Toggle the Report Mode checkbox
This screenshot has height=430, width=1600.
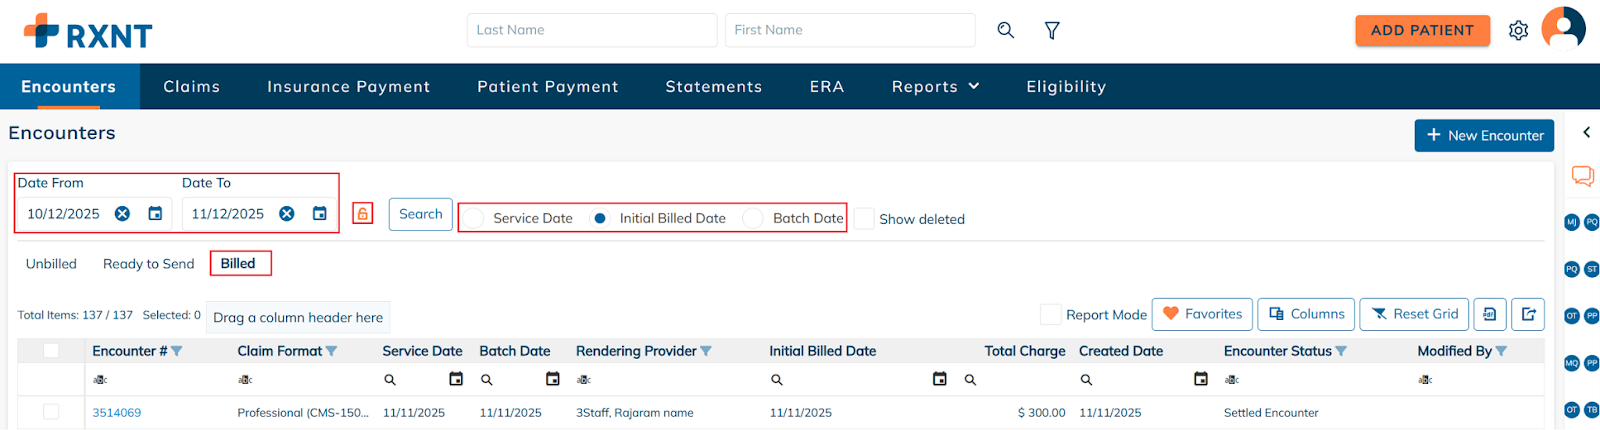[1050, 314]
